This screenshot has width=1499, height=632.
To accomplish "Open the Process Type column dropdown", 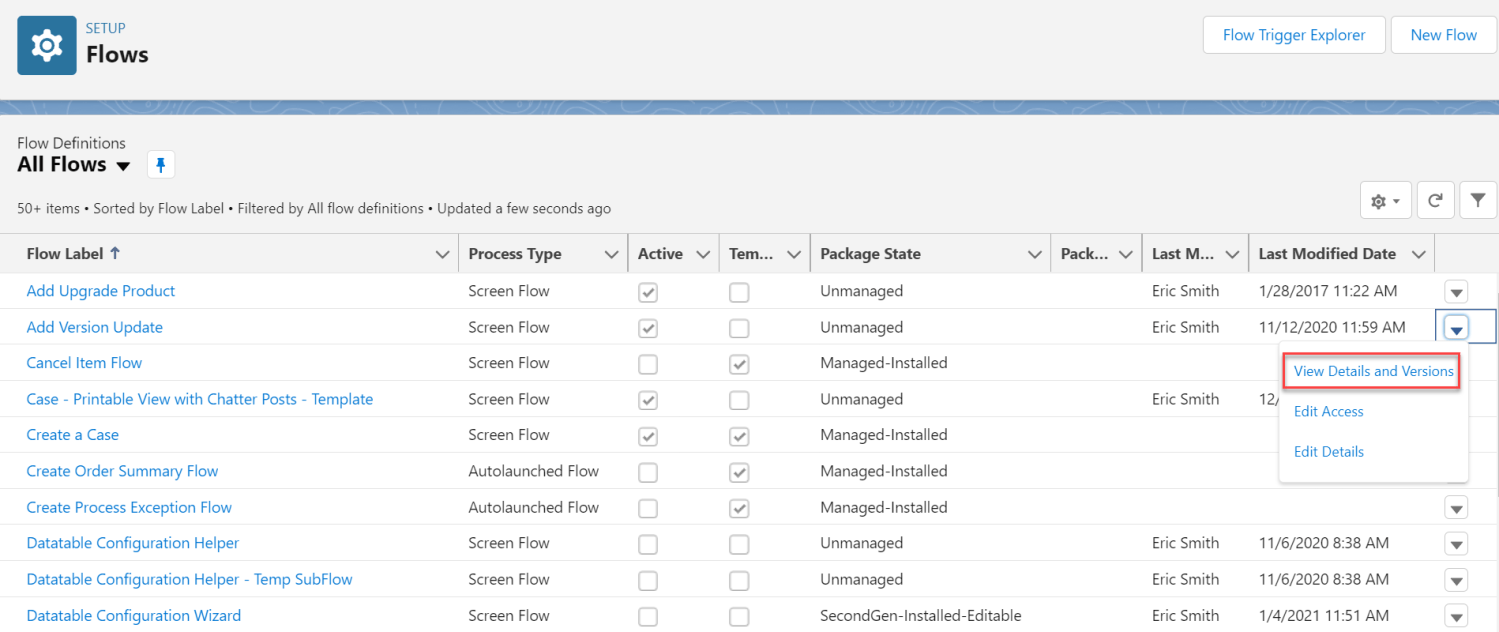I will pyautogui.click(x=613, y=253).
